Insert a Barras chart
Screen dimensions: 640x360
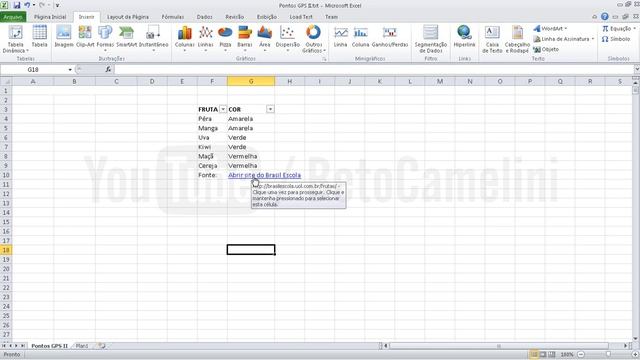pos(245,38)
